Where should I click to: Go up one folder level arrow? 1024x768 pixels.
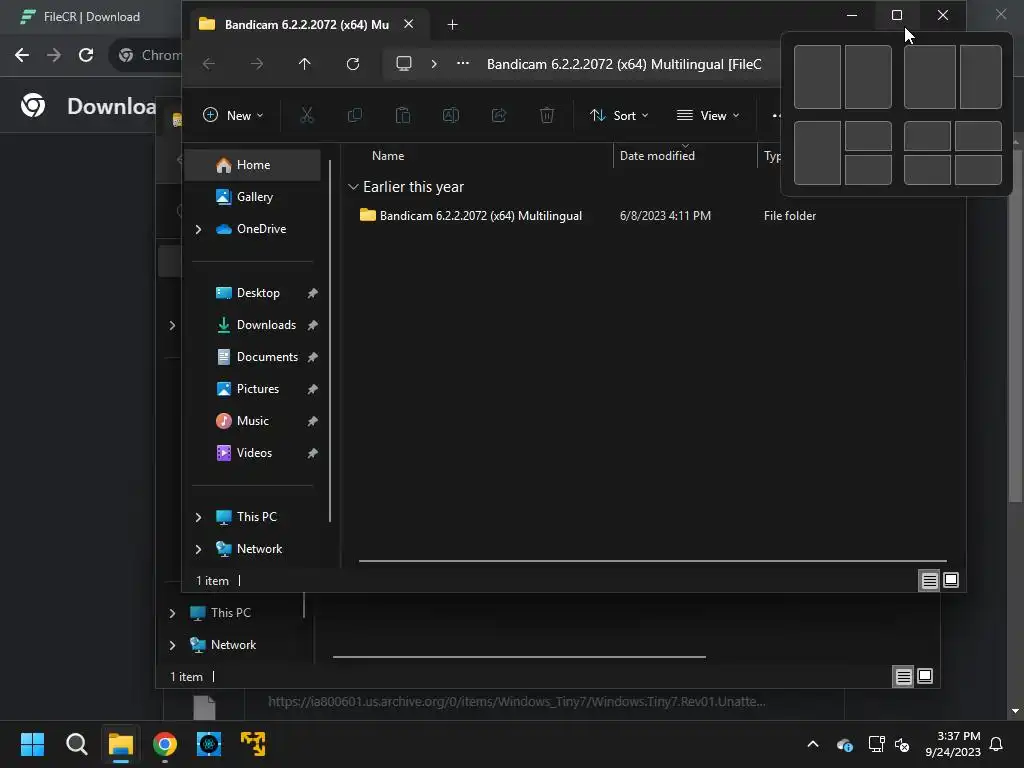point(304,64)
